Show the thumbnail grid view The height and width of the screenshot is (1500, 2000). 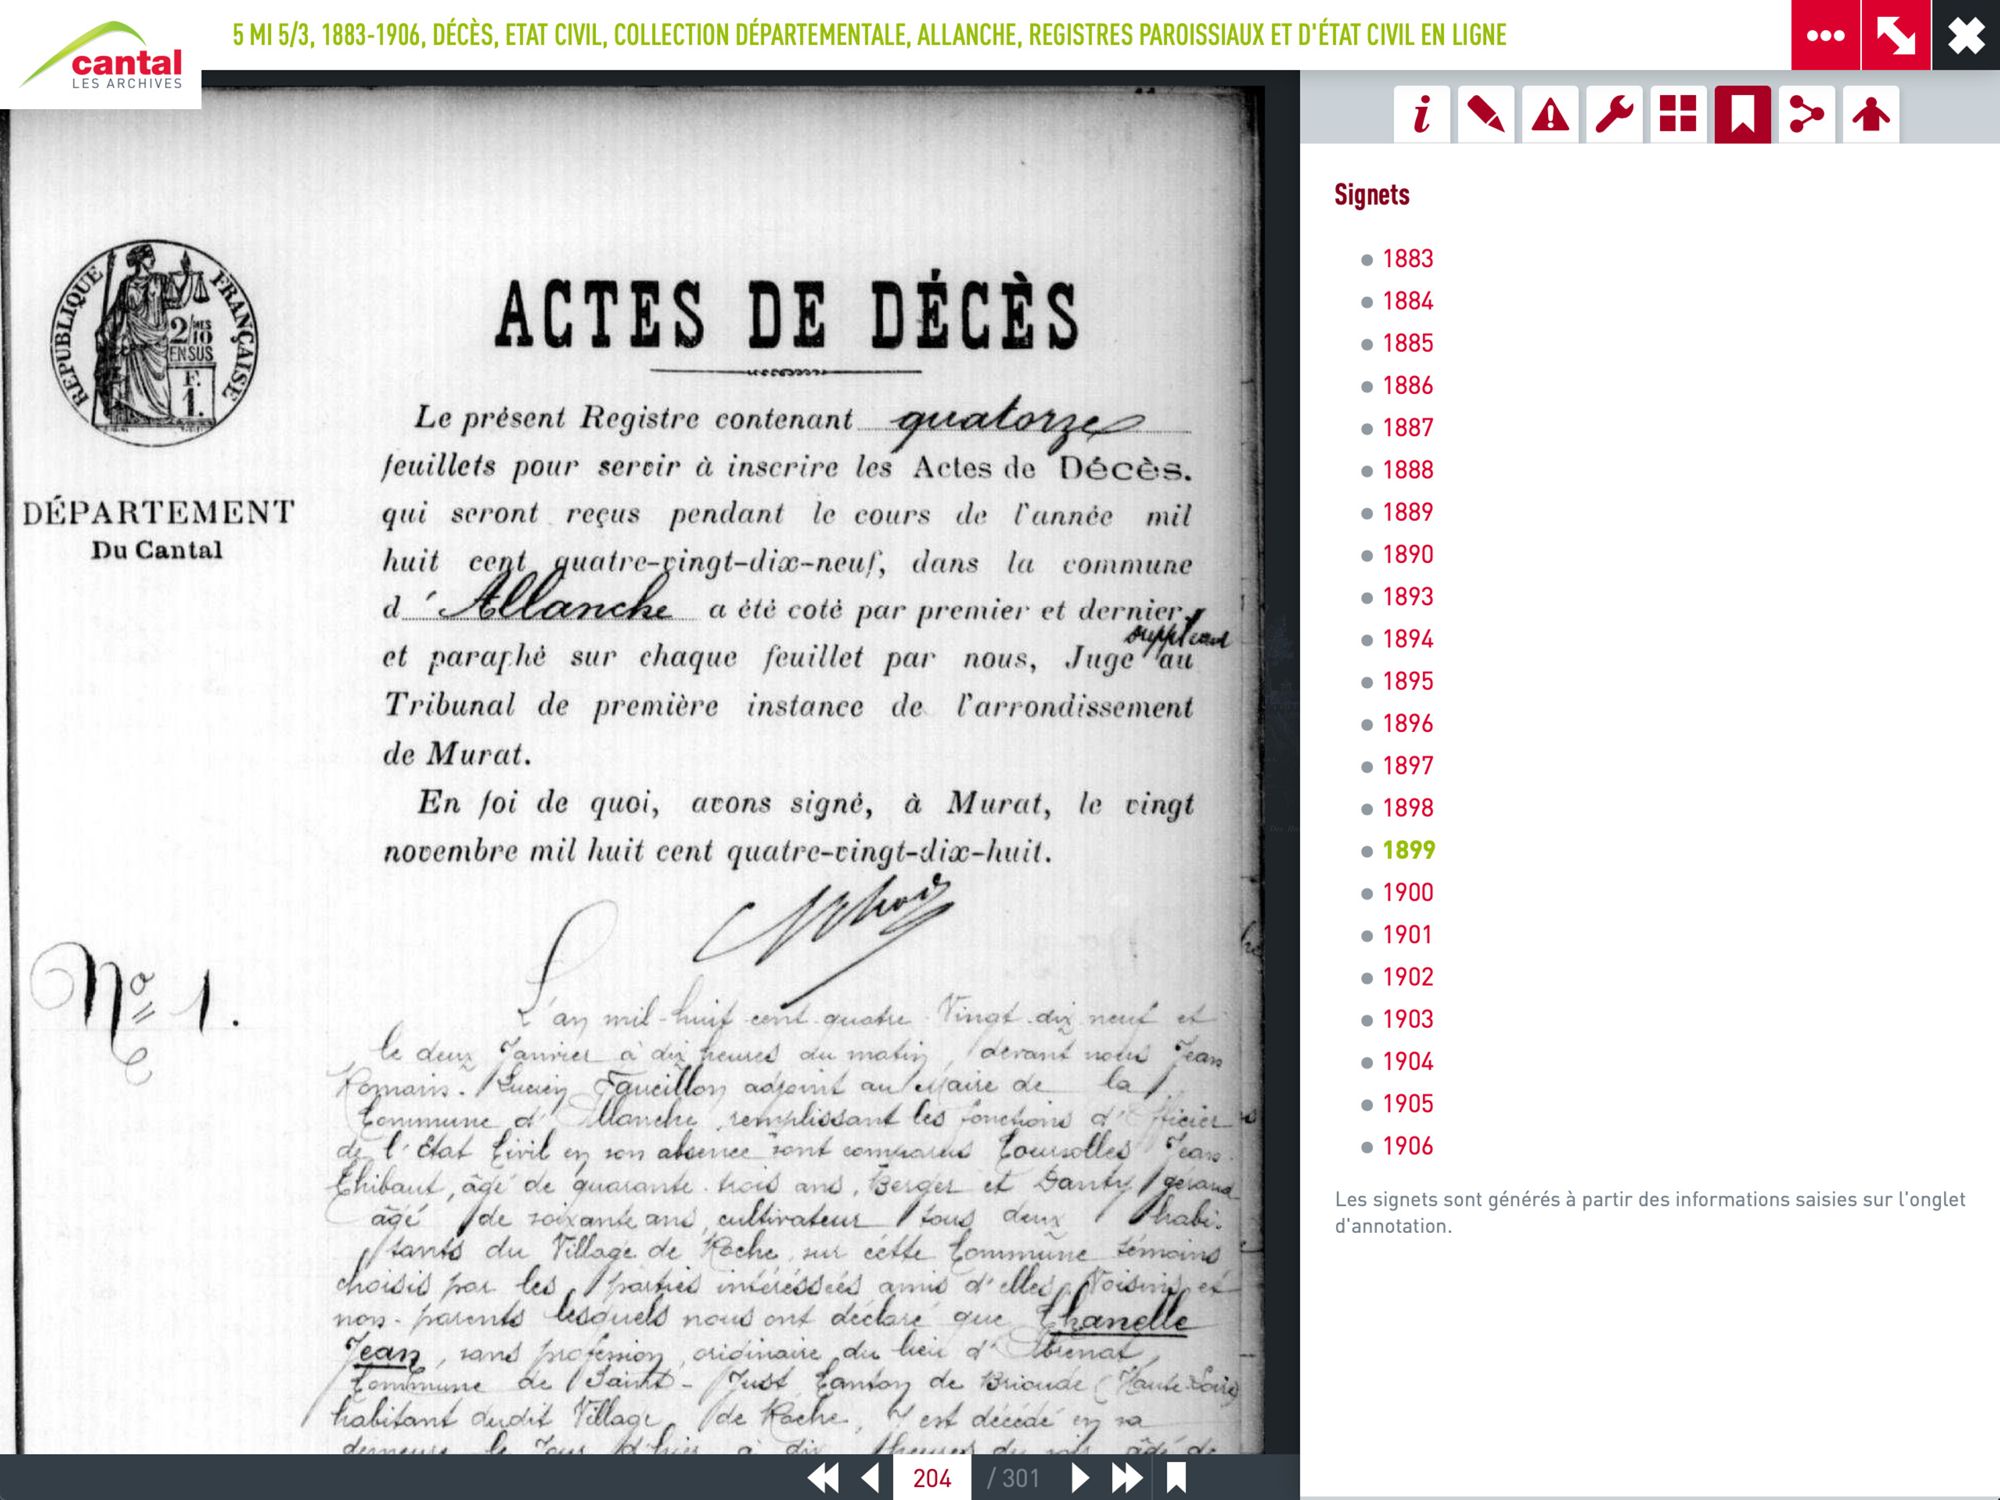tap(1678, 114)
